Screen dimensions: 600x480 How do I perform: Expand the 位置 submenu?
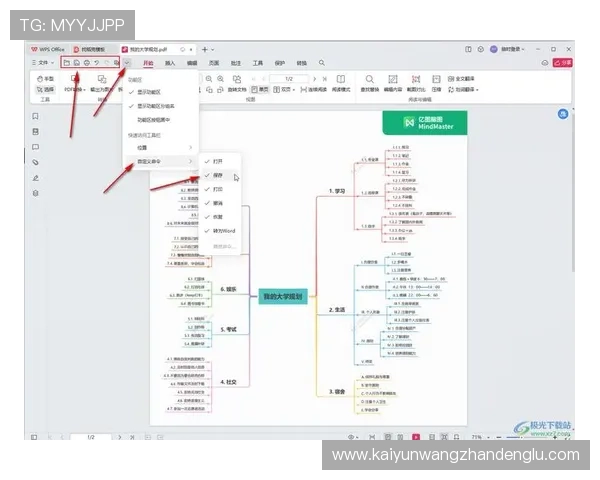(160, 147)
